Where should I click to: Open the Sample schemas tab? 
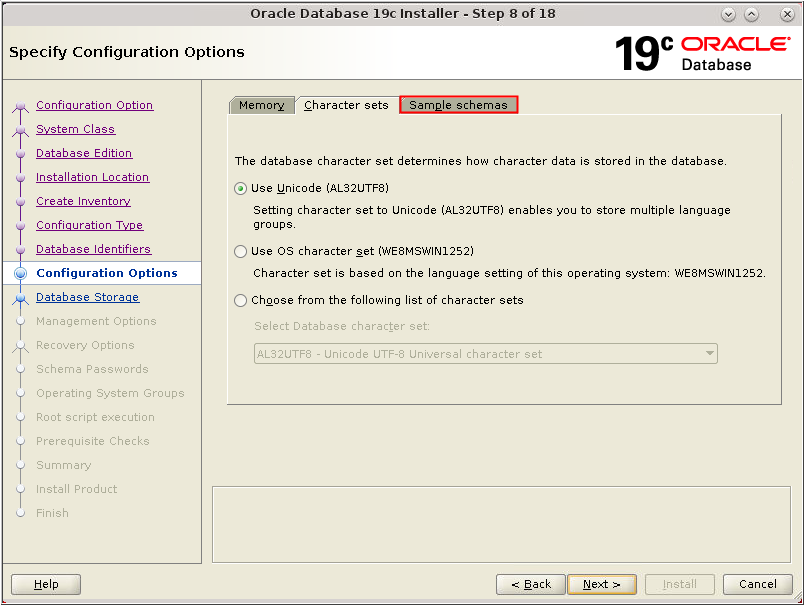coord(458,105)
